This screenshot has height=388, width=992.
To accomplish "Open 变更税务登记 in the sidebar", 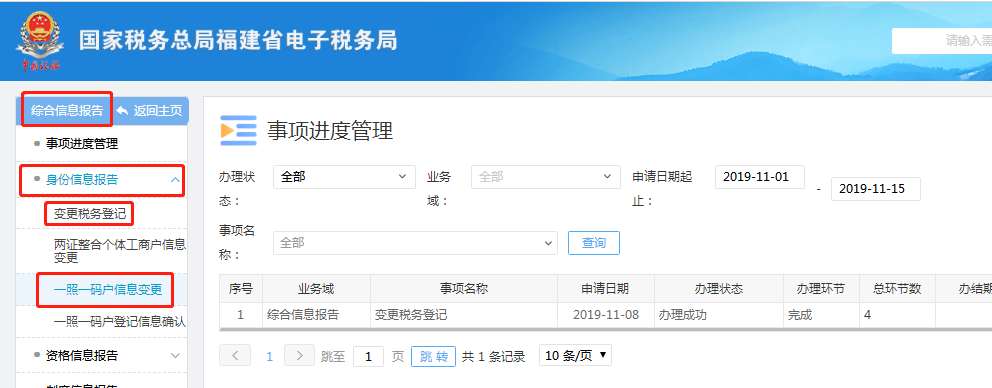I will (90, 214).
